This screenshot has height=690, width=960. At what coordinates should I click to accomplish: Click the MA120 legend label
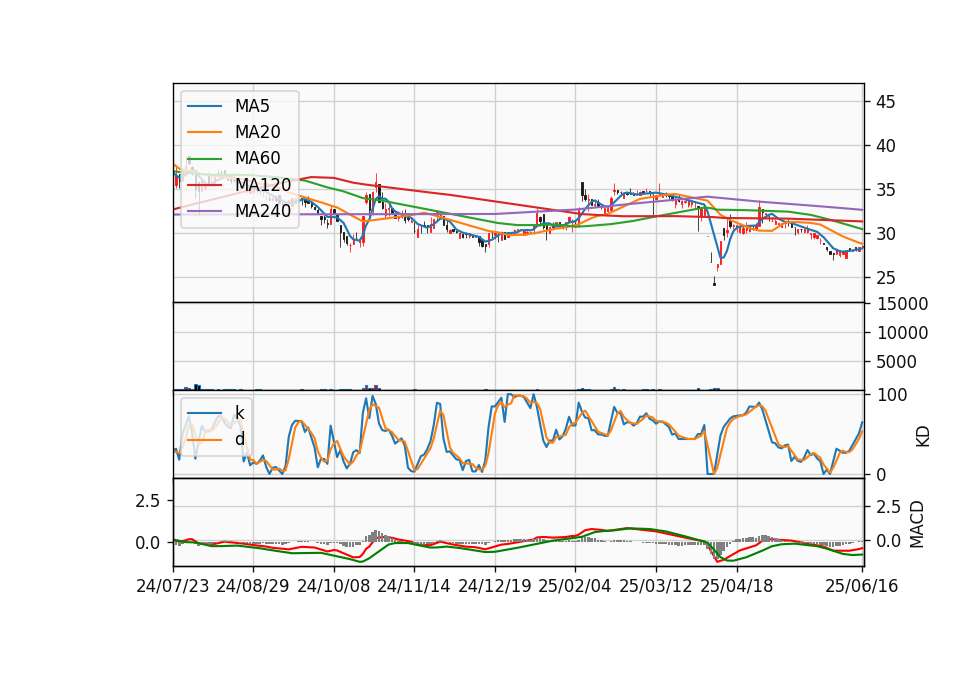[x=263, y=184]
